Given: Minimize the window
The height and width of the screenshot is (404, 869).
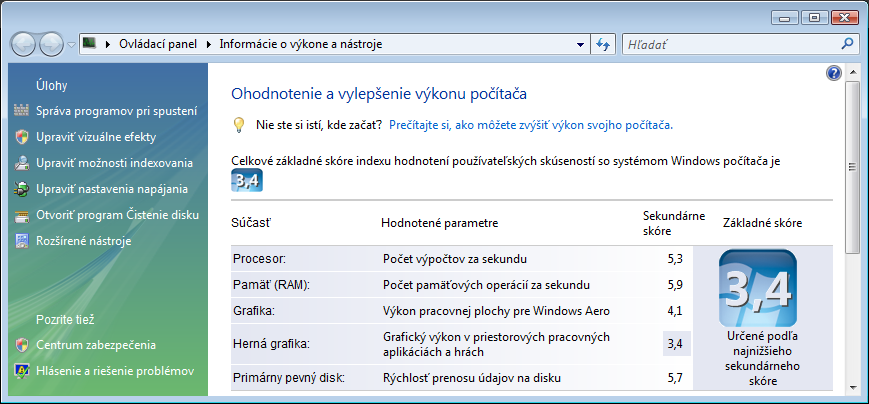Looking at the screenshot, I should coord(784,18).
